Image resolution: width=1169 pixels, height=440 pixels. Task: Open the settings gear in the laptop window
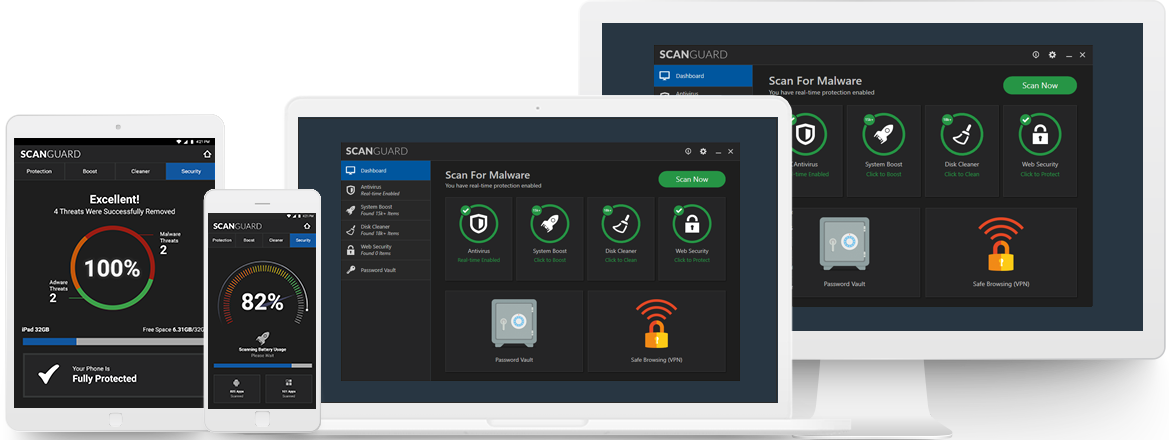point(702,151)
